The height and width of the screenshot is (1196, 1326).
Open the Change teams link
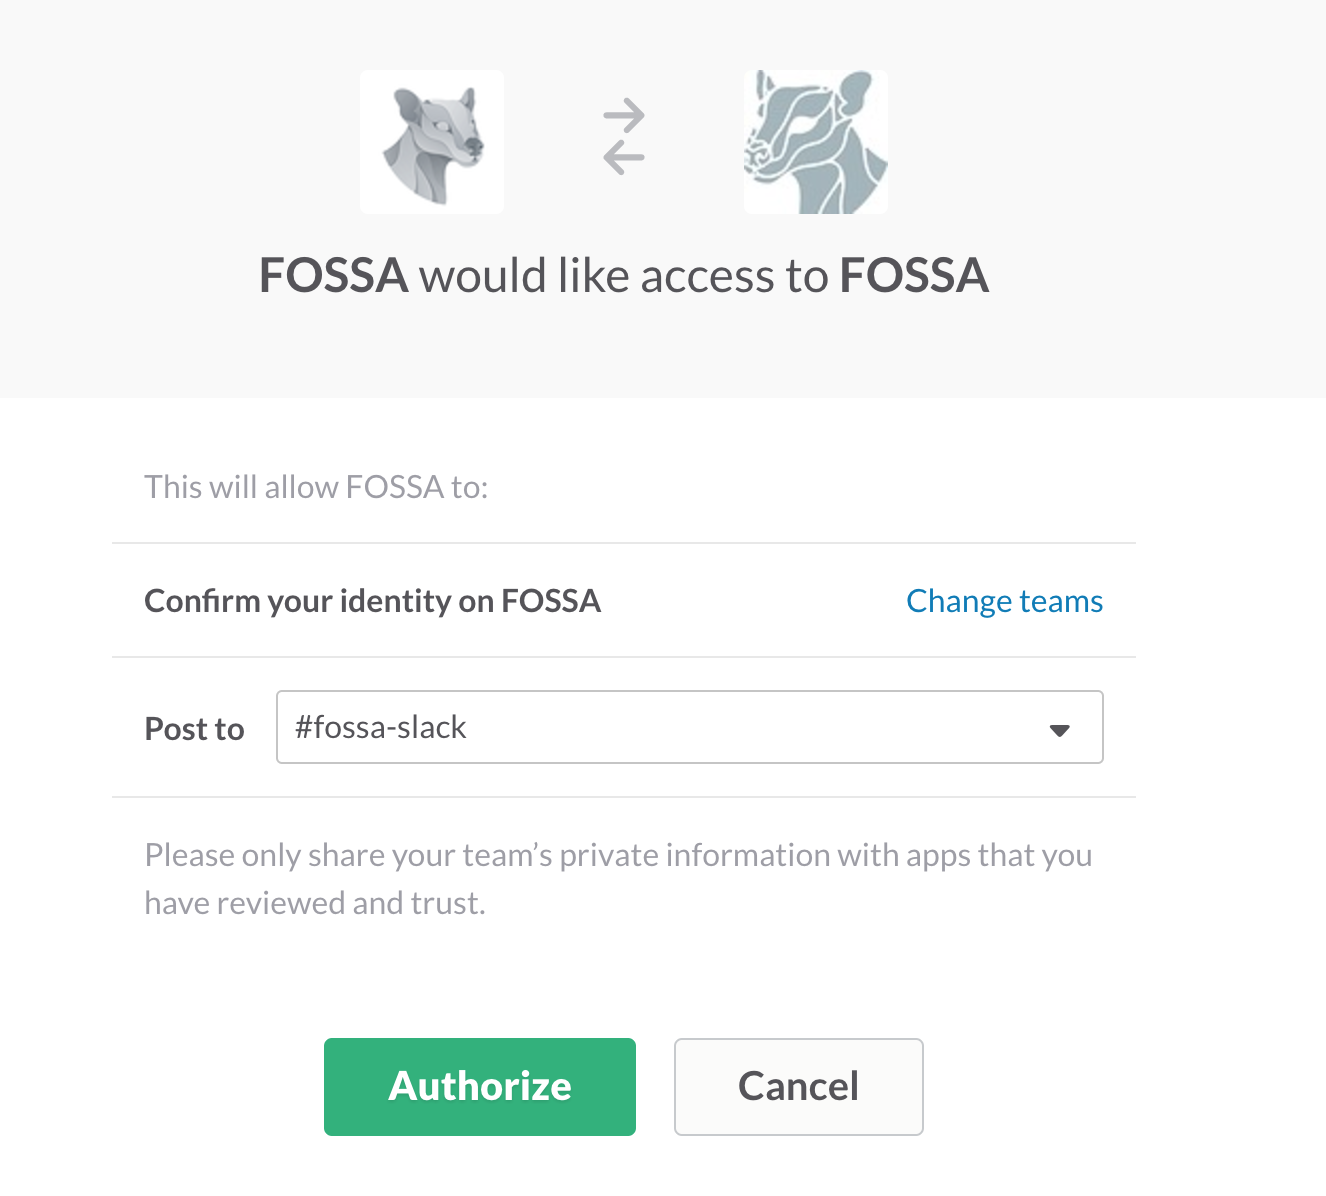click(1004, 601)
